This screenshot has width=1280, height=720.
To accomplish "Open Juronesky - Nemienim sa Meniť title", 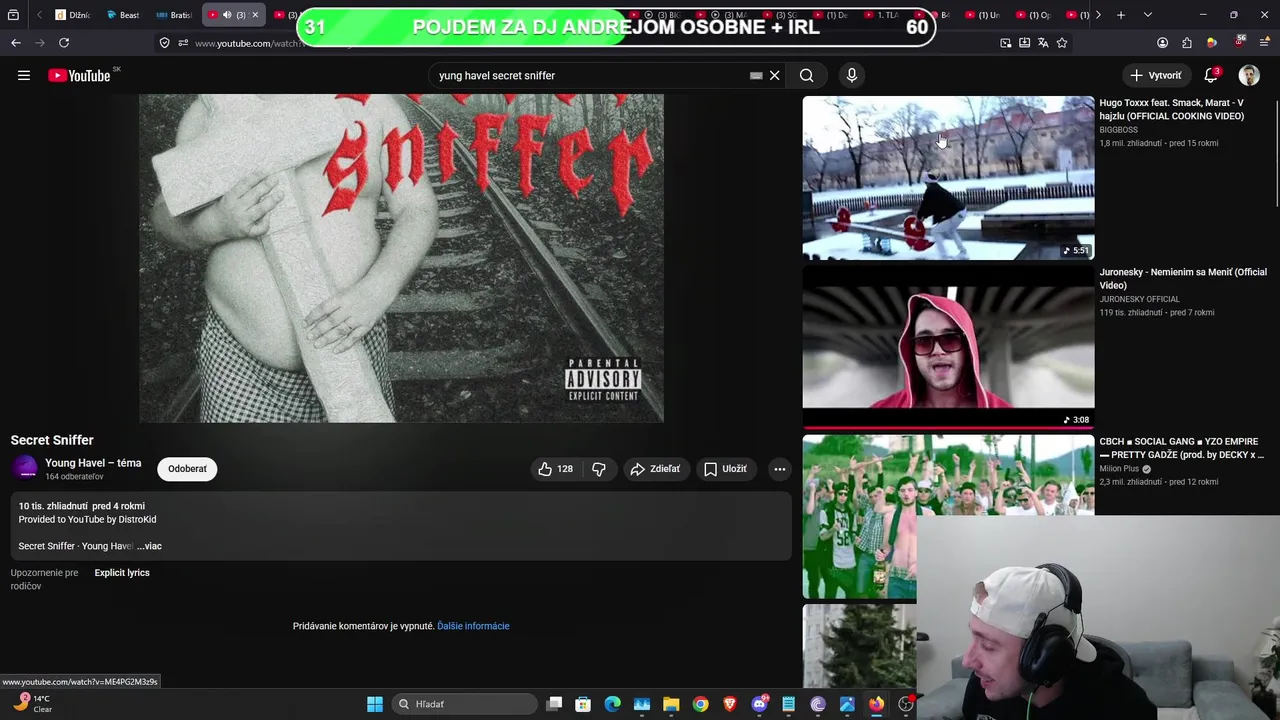I will [x=1183, y=278].
